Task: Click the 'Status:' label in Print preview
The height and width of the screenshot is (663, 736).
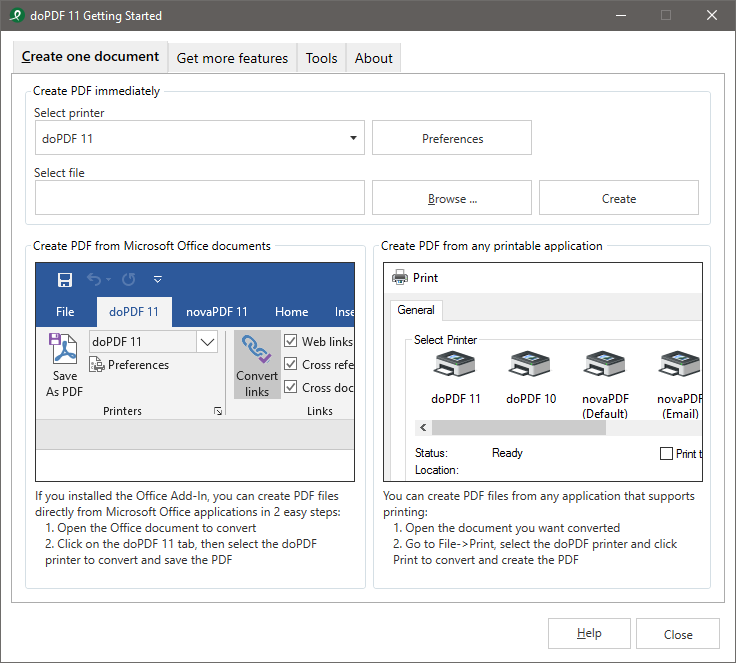Action: [431, 453]
